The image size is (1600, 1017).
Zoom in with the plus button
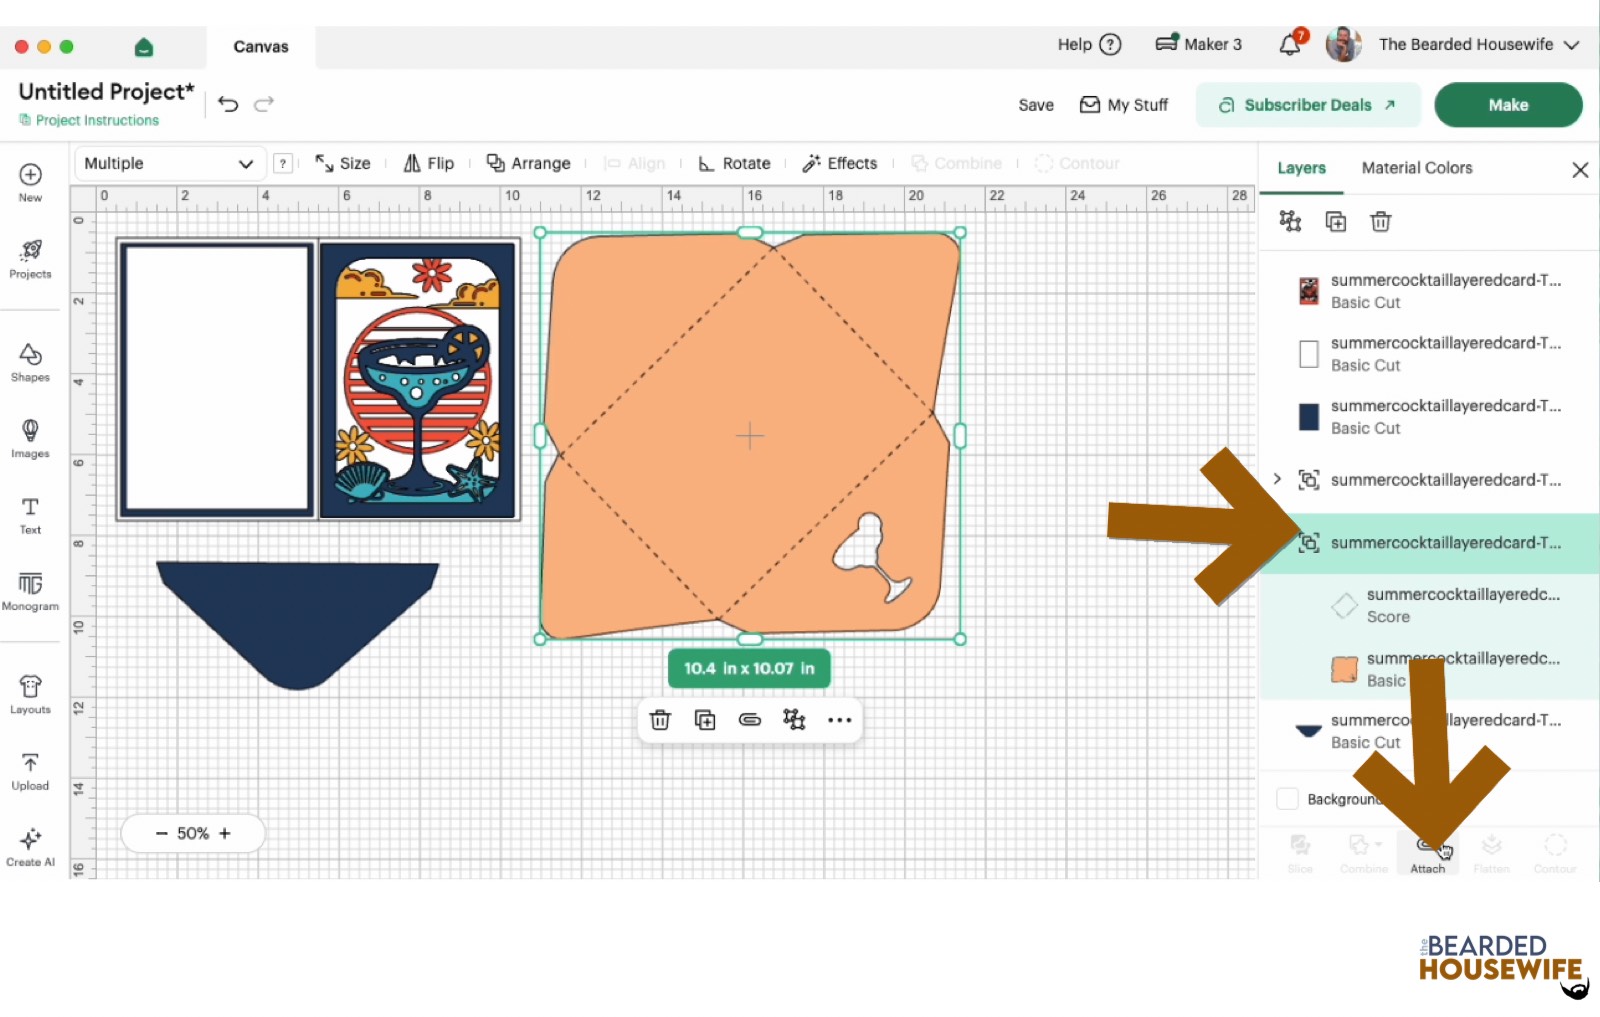point(225,833)
